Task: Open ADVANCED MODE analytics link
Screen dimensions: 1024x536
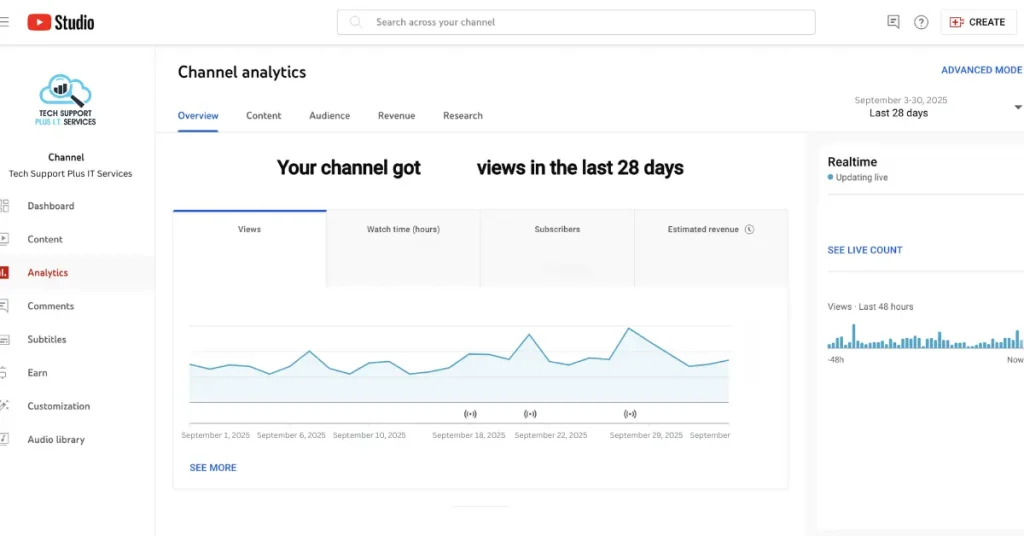Action: pos(981,70)
